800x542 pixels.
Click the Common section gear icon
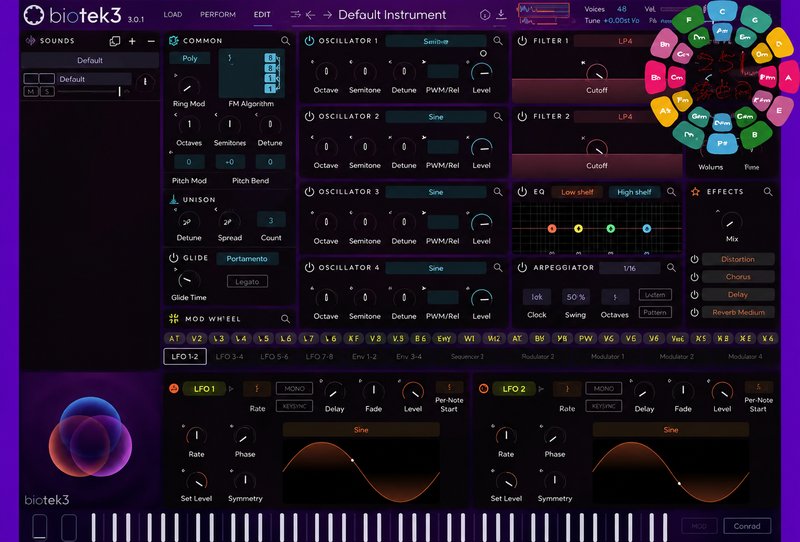click(173, 40)
